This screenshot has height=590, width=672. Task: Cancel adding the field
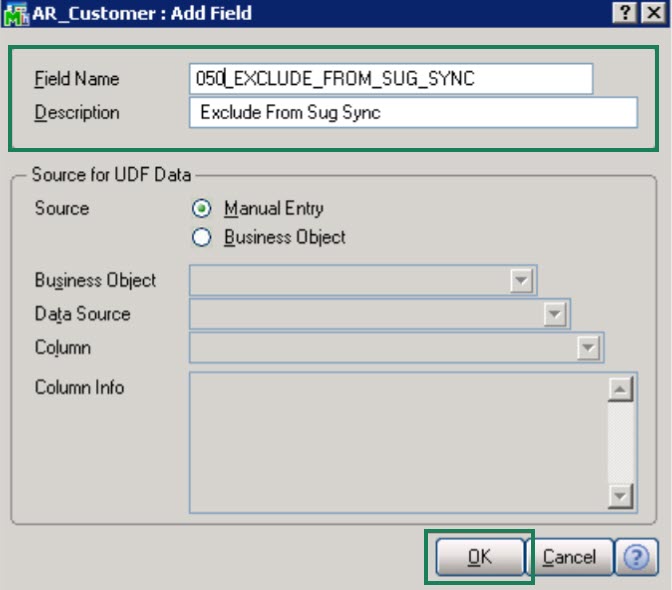pos(569,557)
